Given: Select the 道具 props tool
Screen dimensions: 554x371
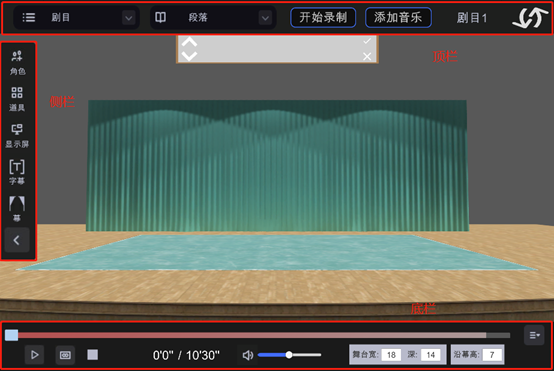Looking at the screenshot, I should (17, 99).
